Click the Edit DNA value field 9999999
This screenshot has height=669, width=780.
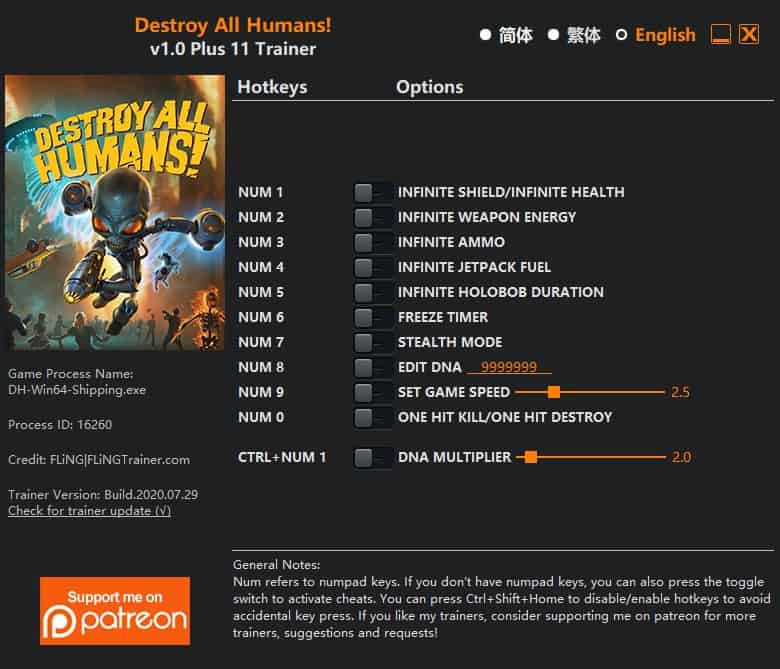pyautogui.click(x=508, y=367)
